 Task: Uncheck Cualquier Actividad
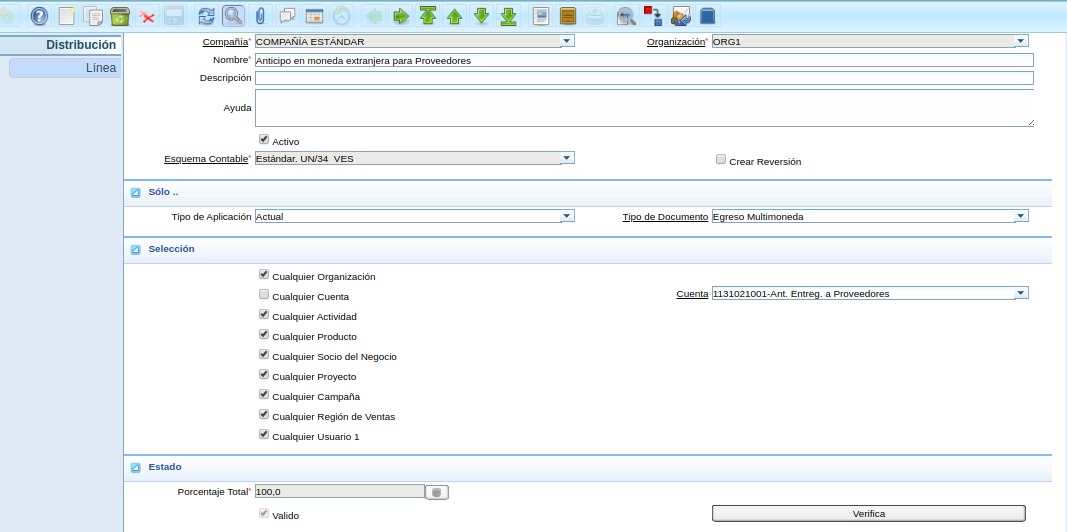pos(264,315)
